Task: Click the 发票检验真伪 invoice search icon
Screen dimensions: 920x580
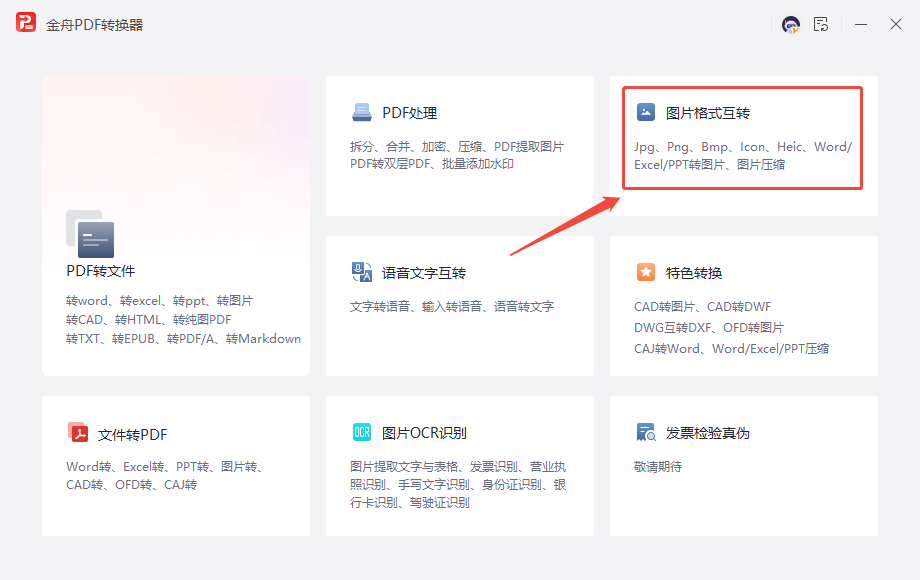Action: [646, 432]
